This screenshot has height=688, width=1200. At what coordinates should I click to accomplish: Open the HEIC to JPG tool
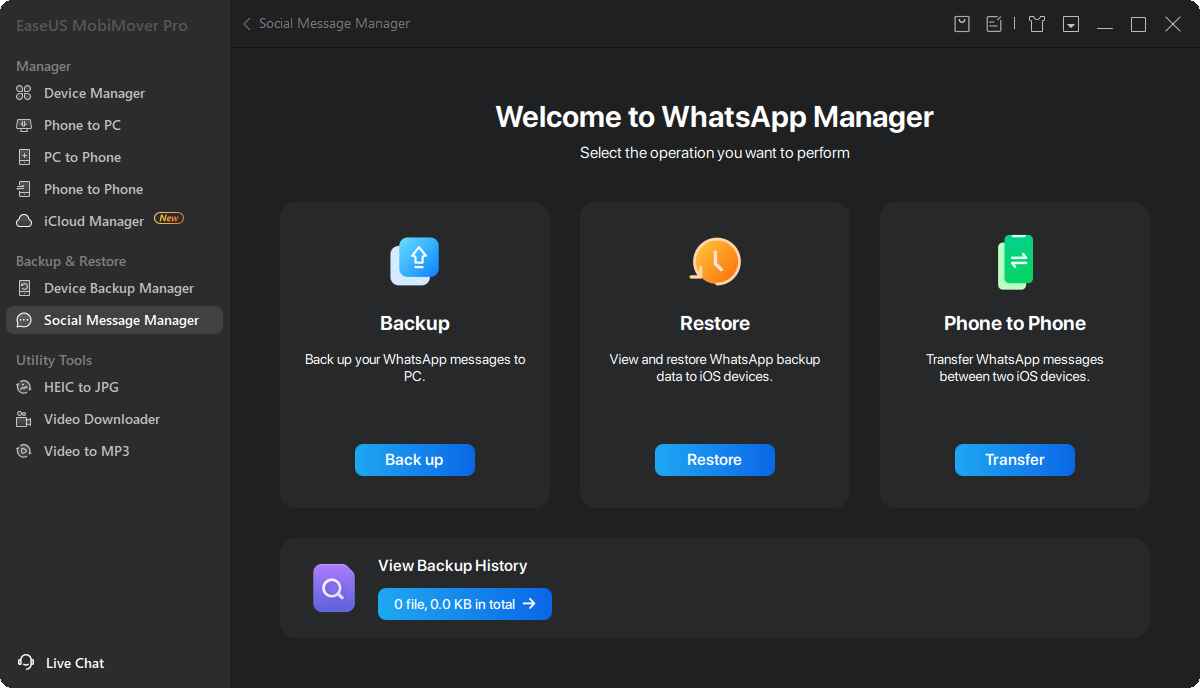81,387
